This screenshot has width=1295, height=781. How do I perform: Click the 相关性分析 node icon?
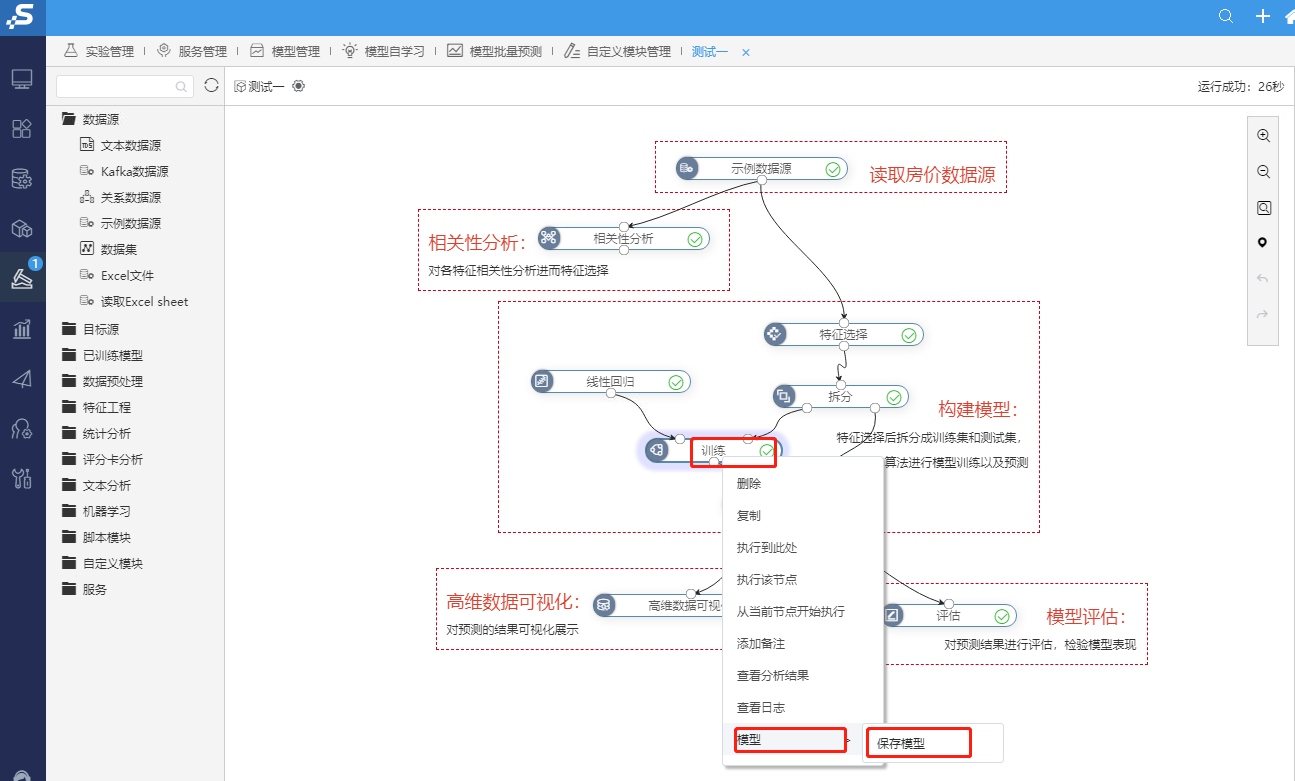point(548,238)
